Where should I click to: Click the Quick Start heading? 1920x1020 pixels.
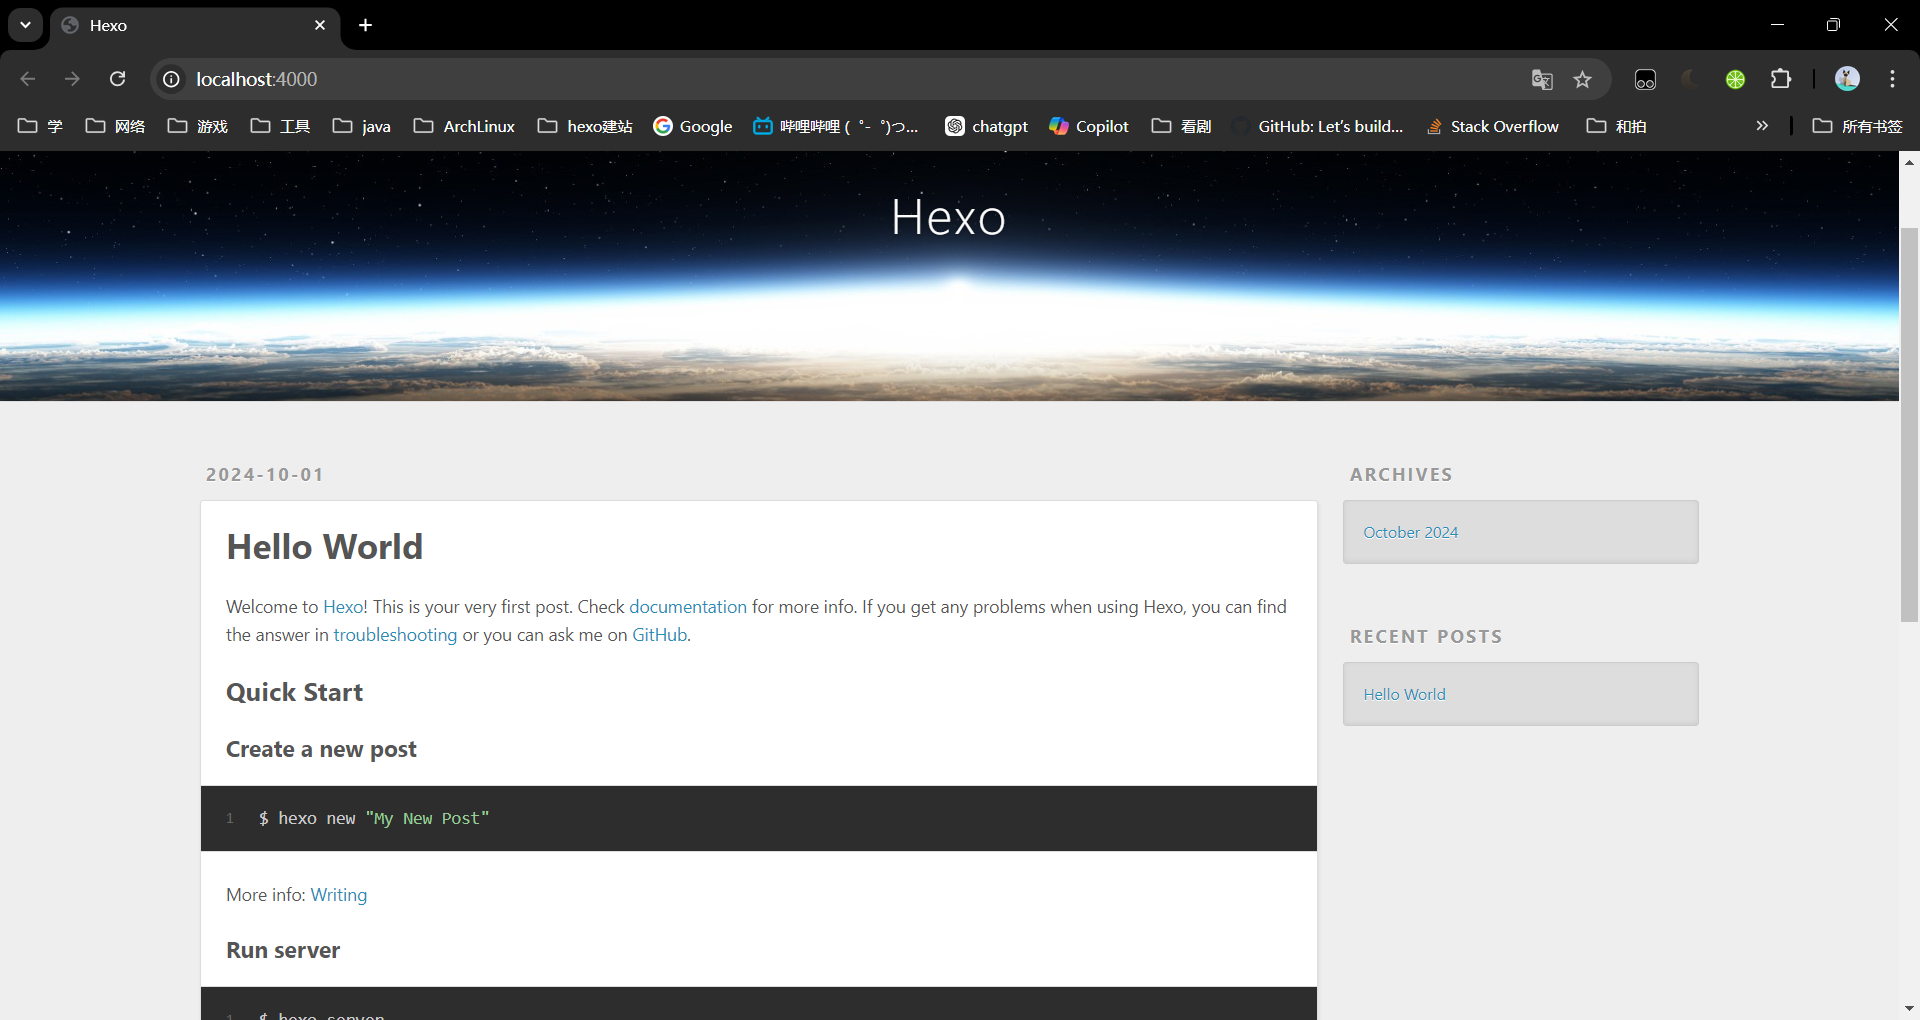tap(294, 692)
